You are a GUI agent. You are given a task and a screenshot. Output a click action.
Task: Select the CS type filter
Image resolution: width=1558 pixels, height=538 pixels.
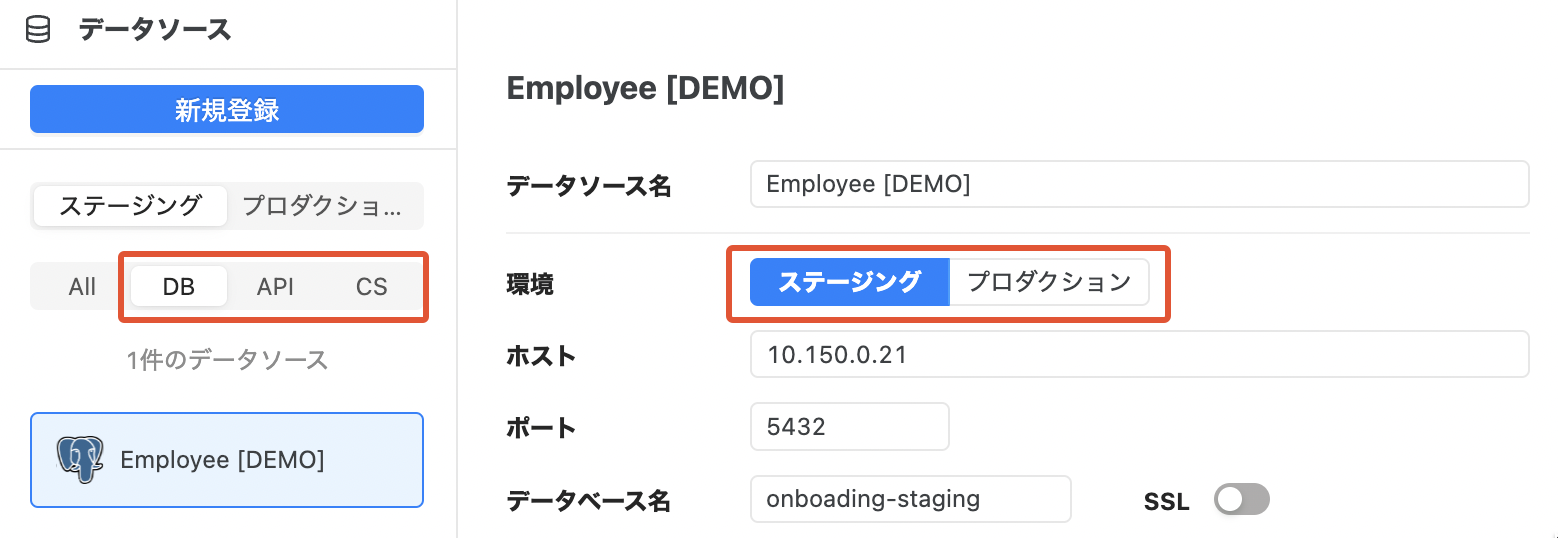[372, 287]
